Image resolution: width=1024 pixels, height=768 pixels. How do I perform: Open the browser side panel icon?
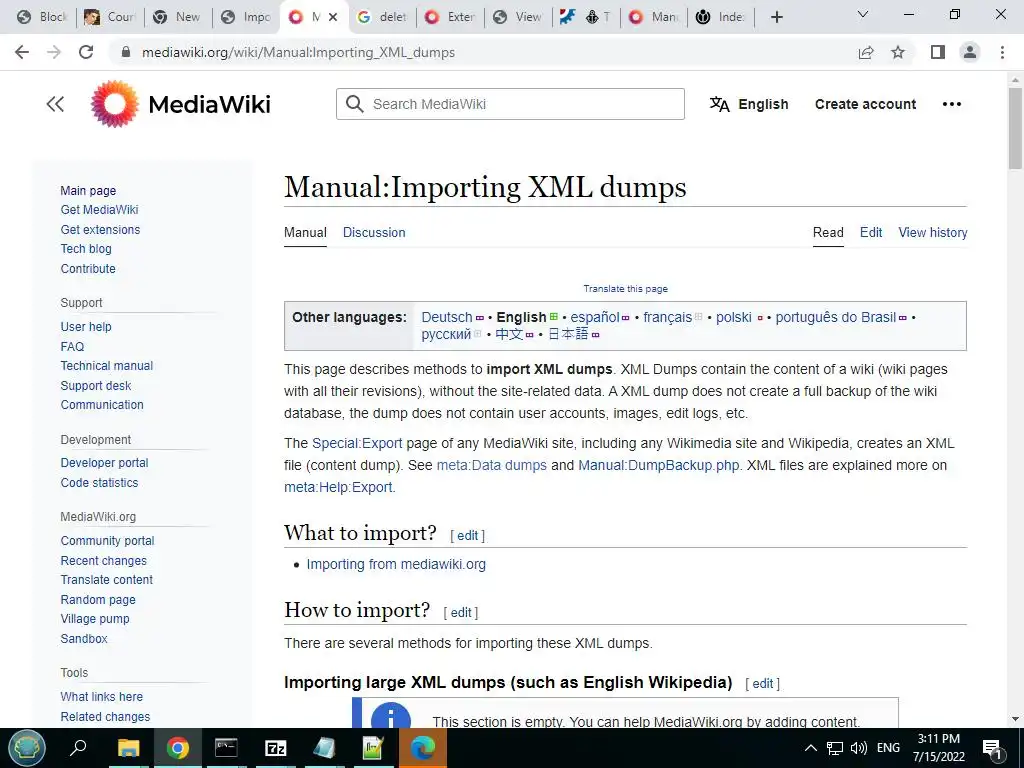tap(938, 52)
